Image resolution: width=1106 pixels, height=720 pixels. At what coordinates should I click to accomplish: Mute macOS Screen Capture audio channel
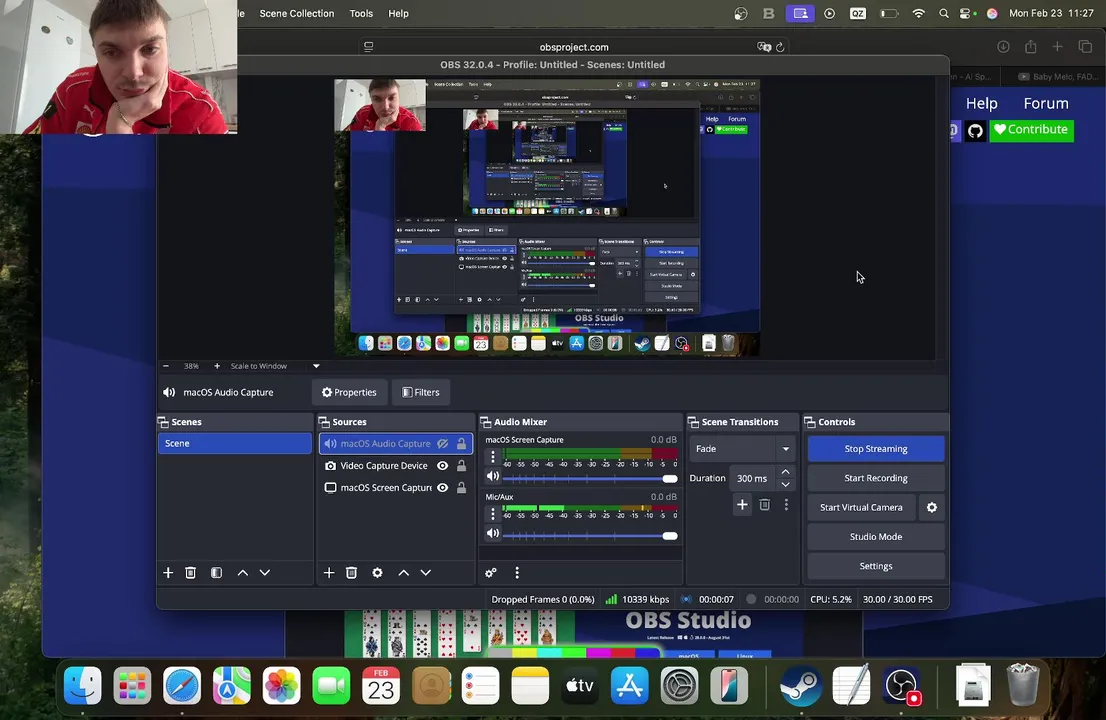click(493, 476)
